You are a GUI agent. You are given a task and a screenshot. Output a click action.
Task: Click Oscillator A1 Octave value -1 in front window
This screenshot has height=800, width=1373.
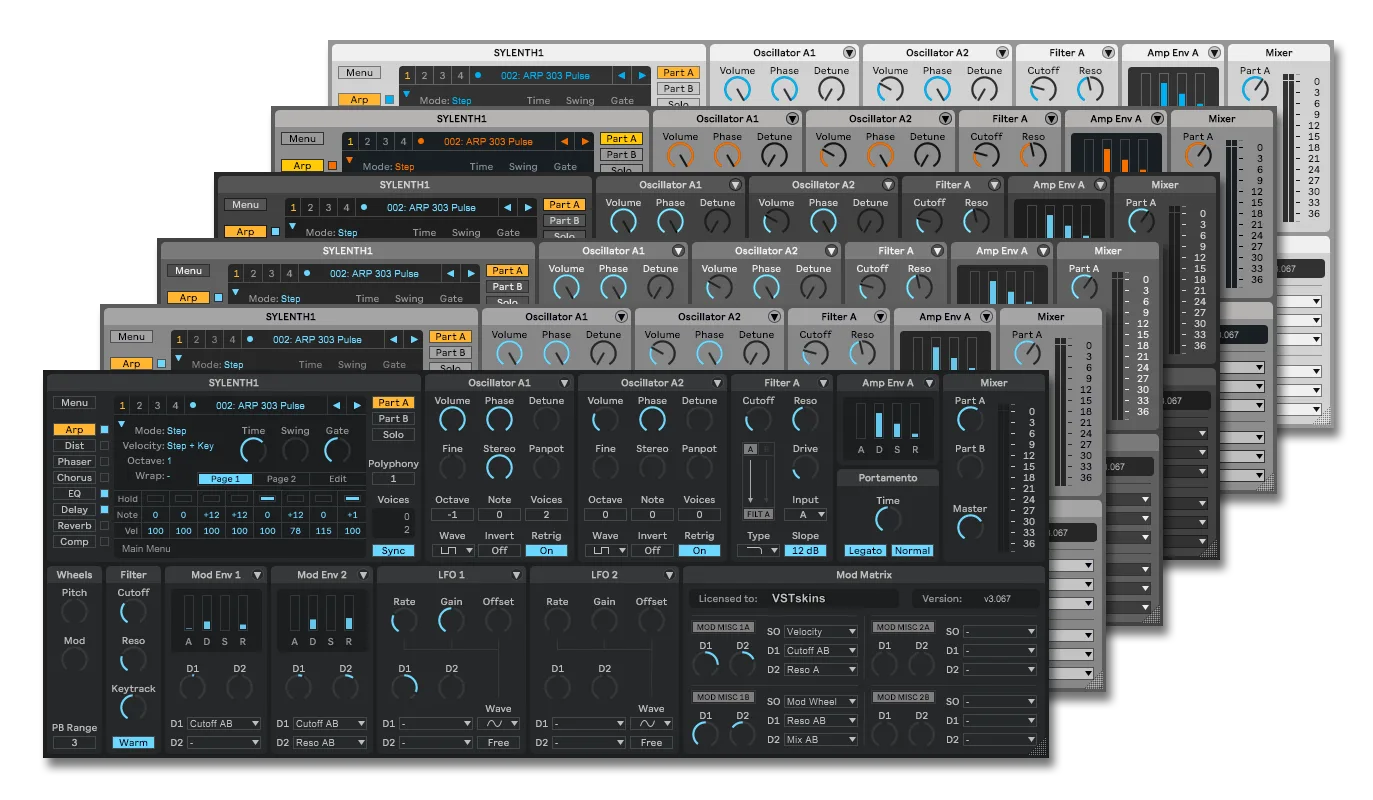coord(452,515)
